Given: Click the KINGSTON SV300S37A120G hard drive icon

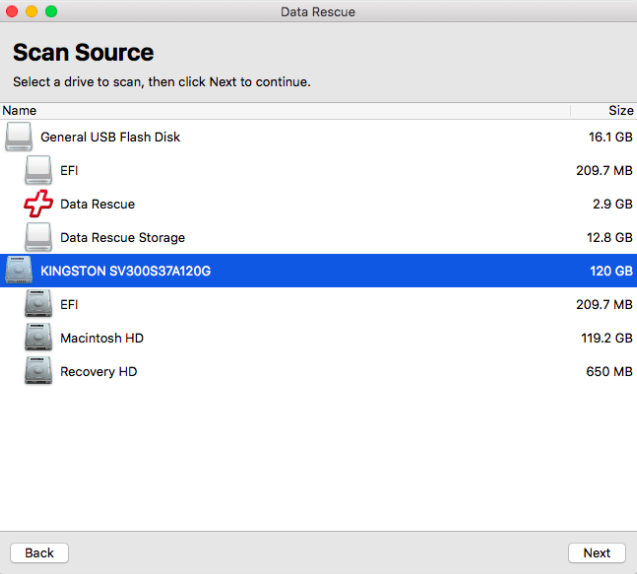Looking at the screenshot, I should coord(19,271).
